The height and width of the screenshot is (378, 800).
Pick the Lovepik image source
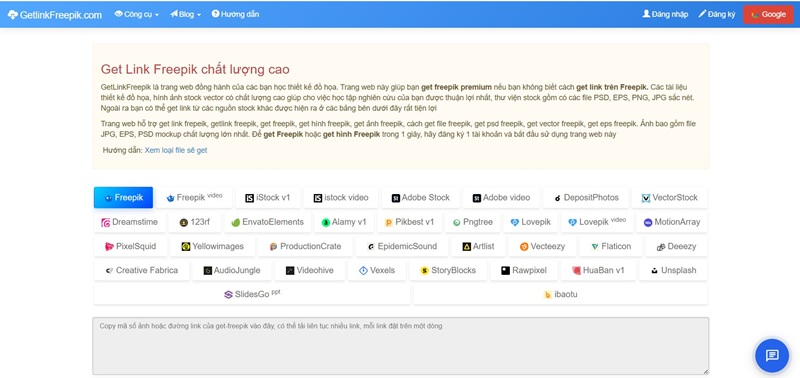(531, 222)
